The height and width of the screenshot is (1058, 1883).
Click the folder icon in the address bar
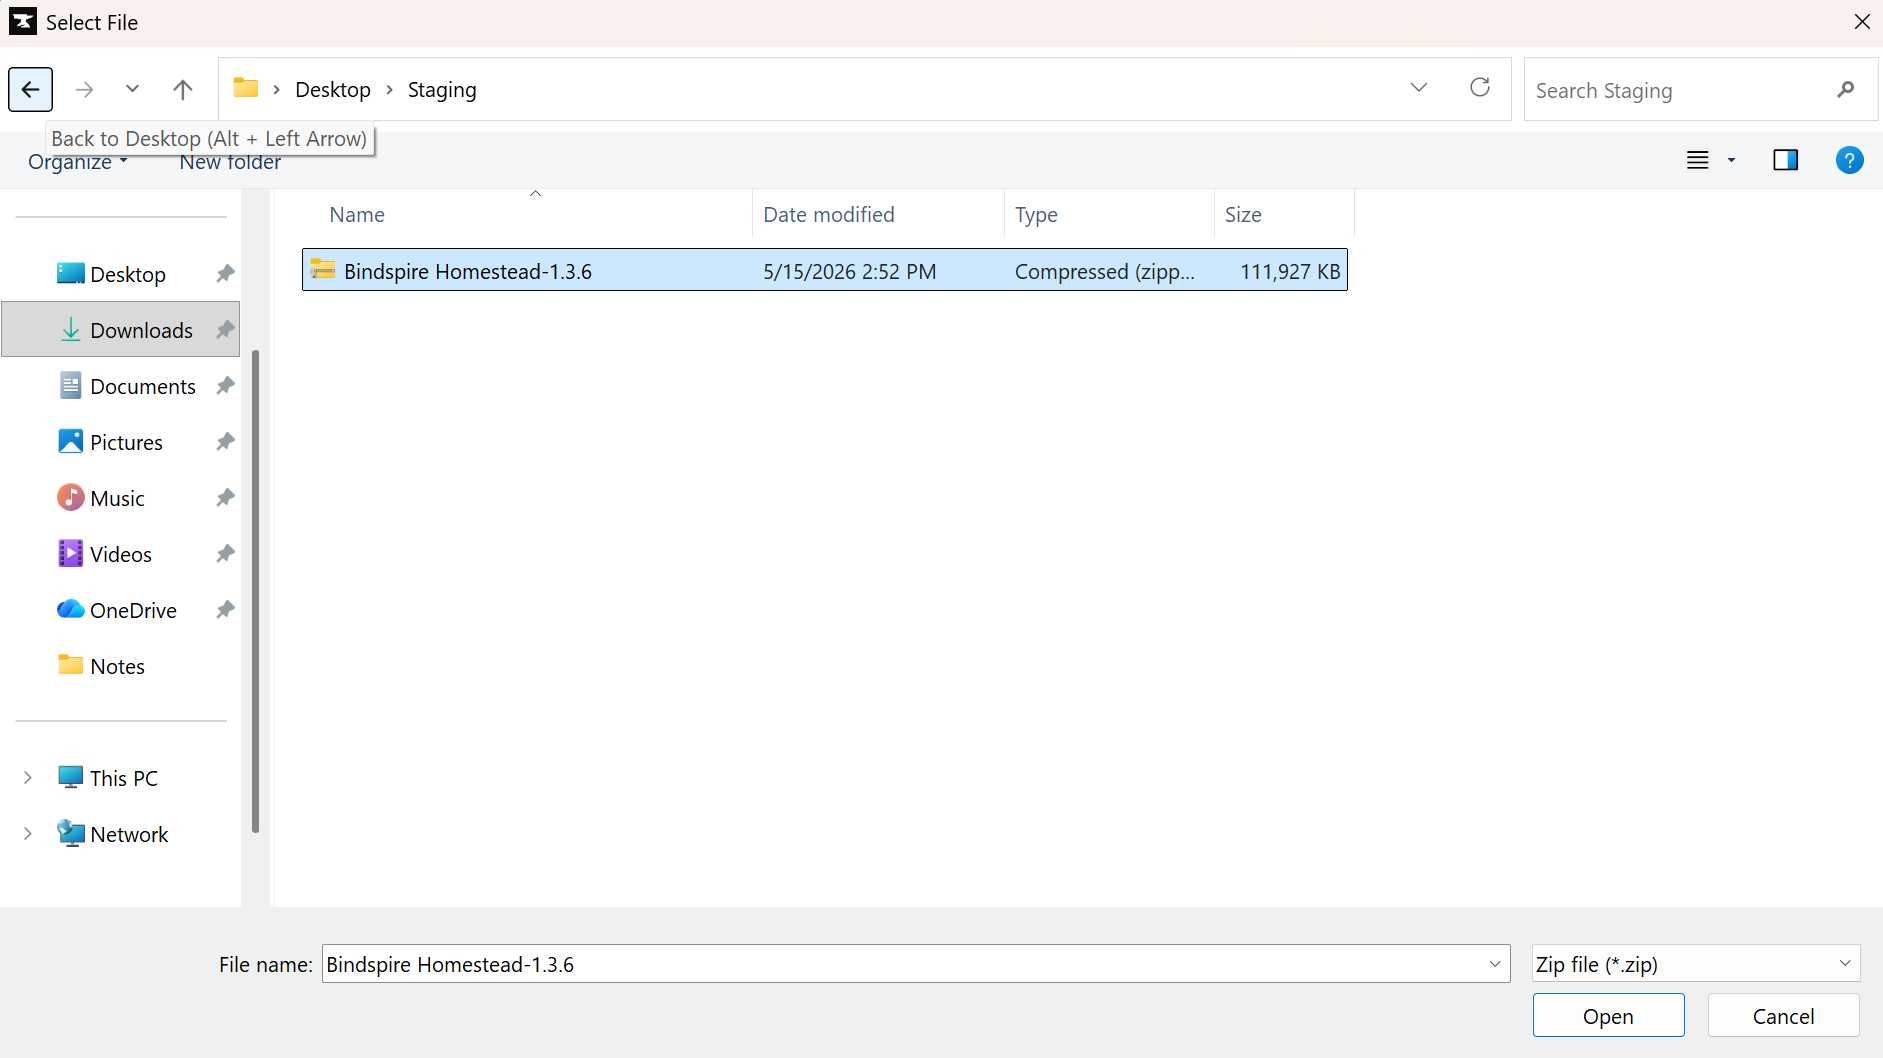(x=246, y=88)
